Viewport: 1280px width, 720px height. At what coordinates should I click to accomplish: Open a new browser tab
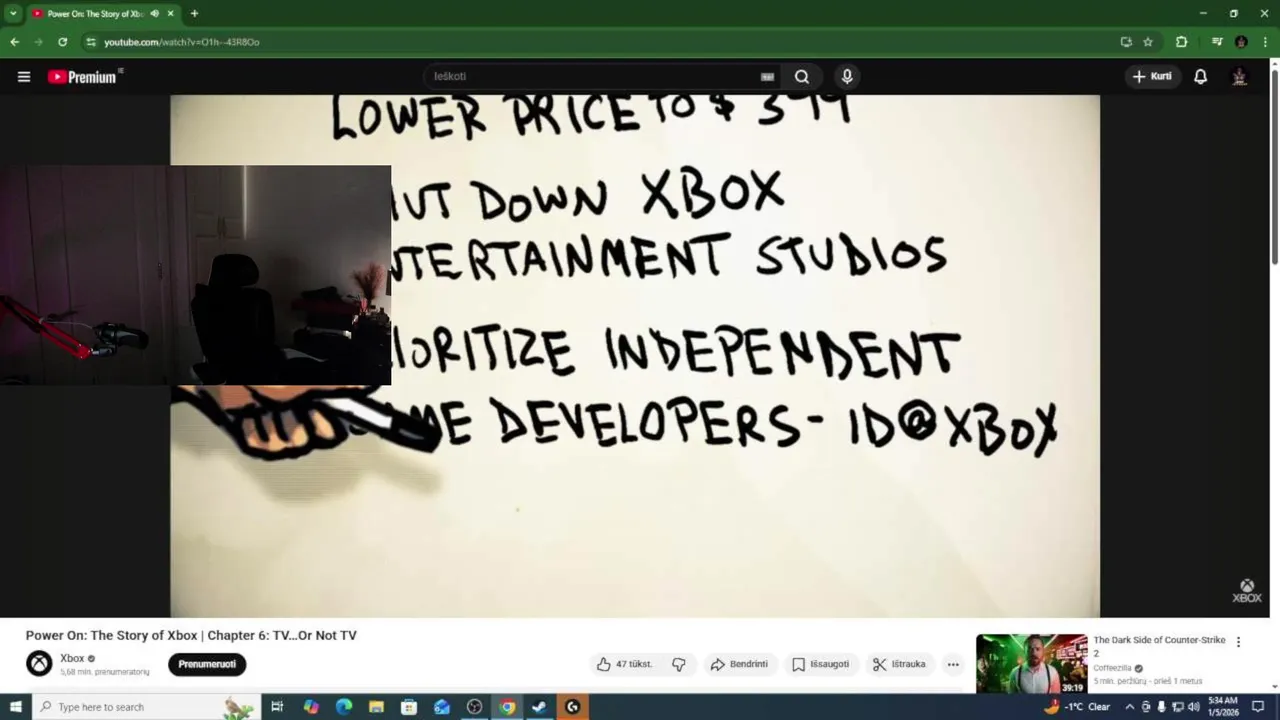click(x=194, y=14)
